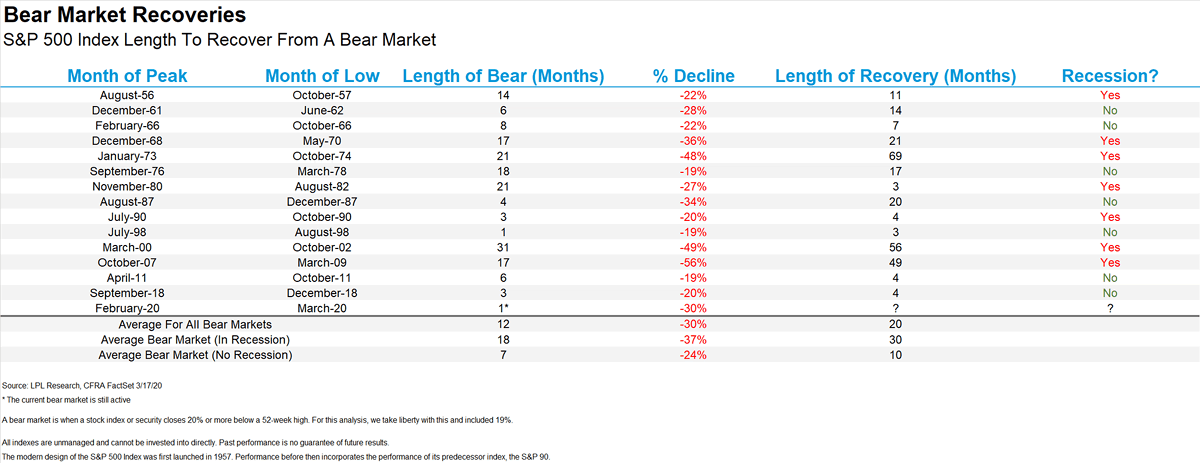Click the Month of Peak column header
The image size is (1200, 463).
127,76
